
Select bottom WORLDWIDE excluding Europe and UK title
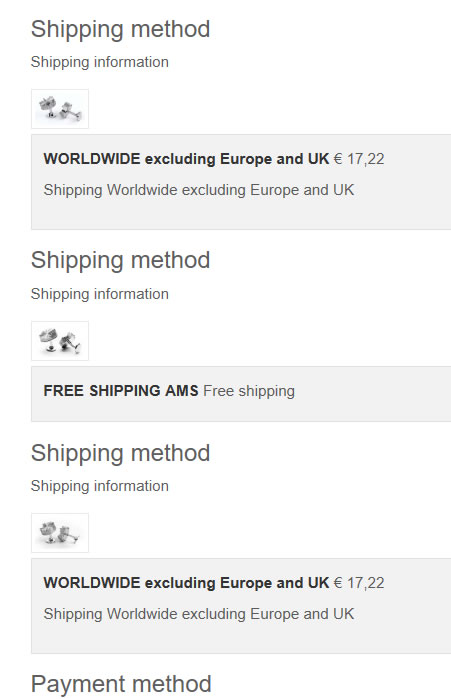186,583
